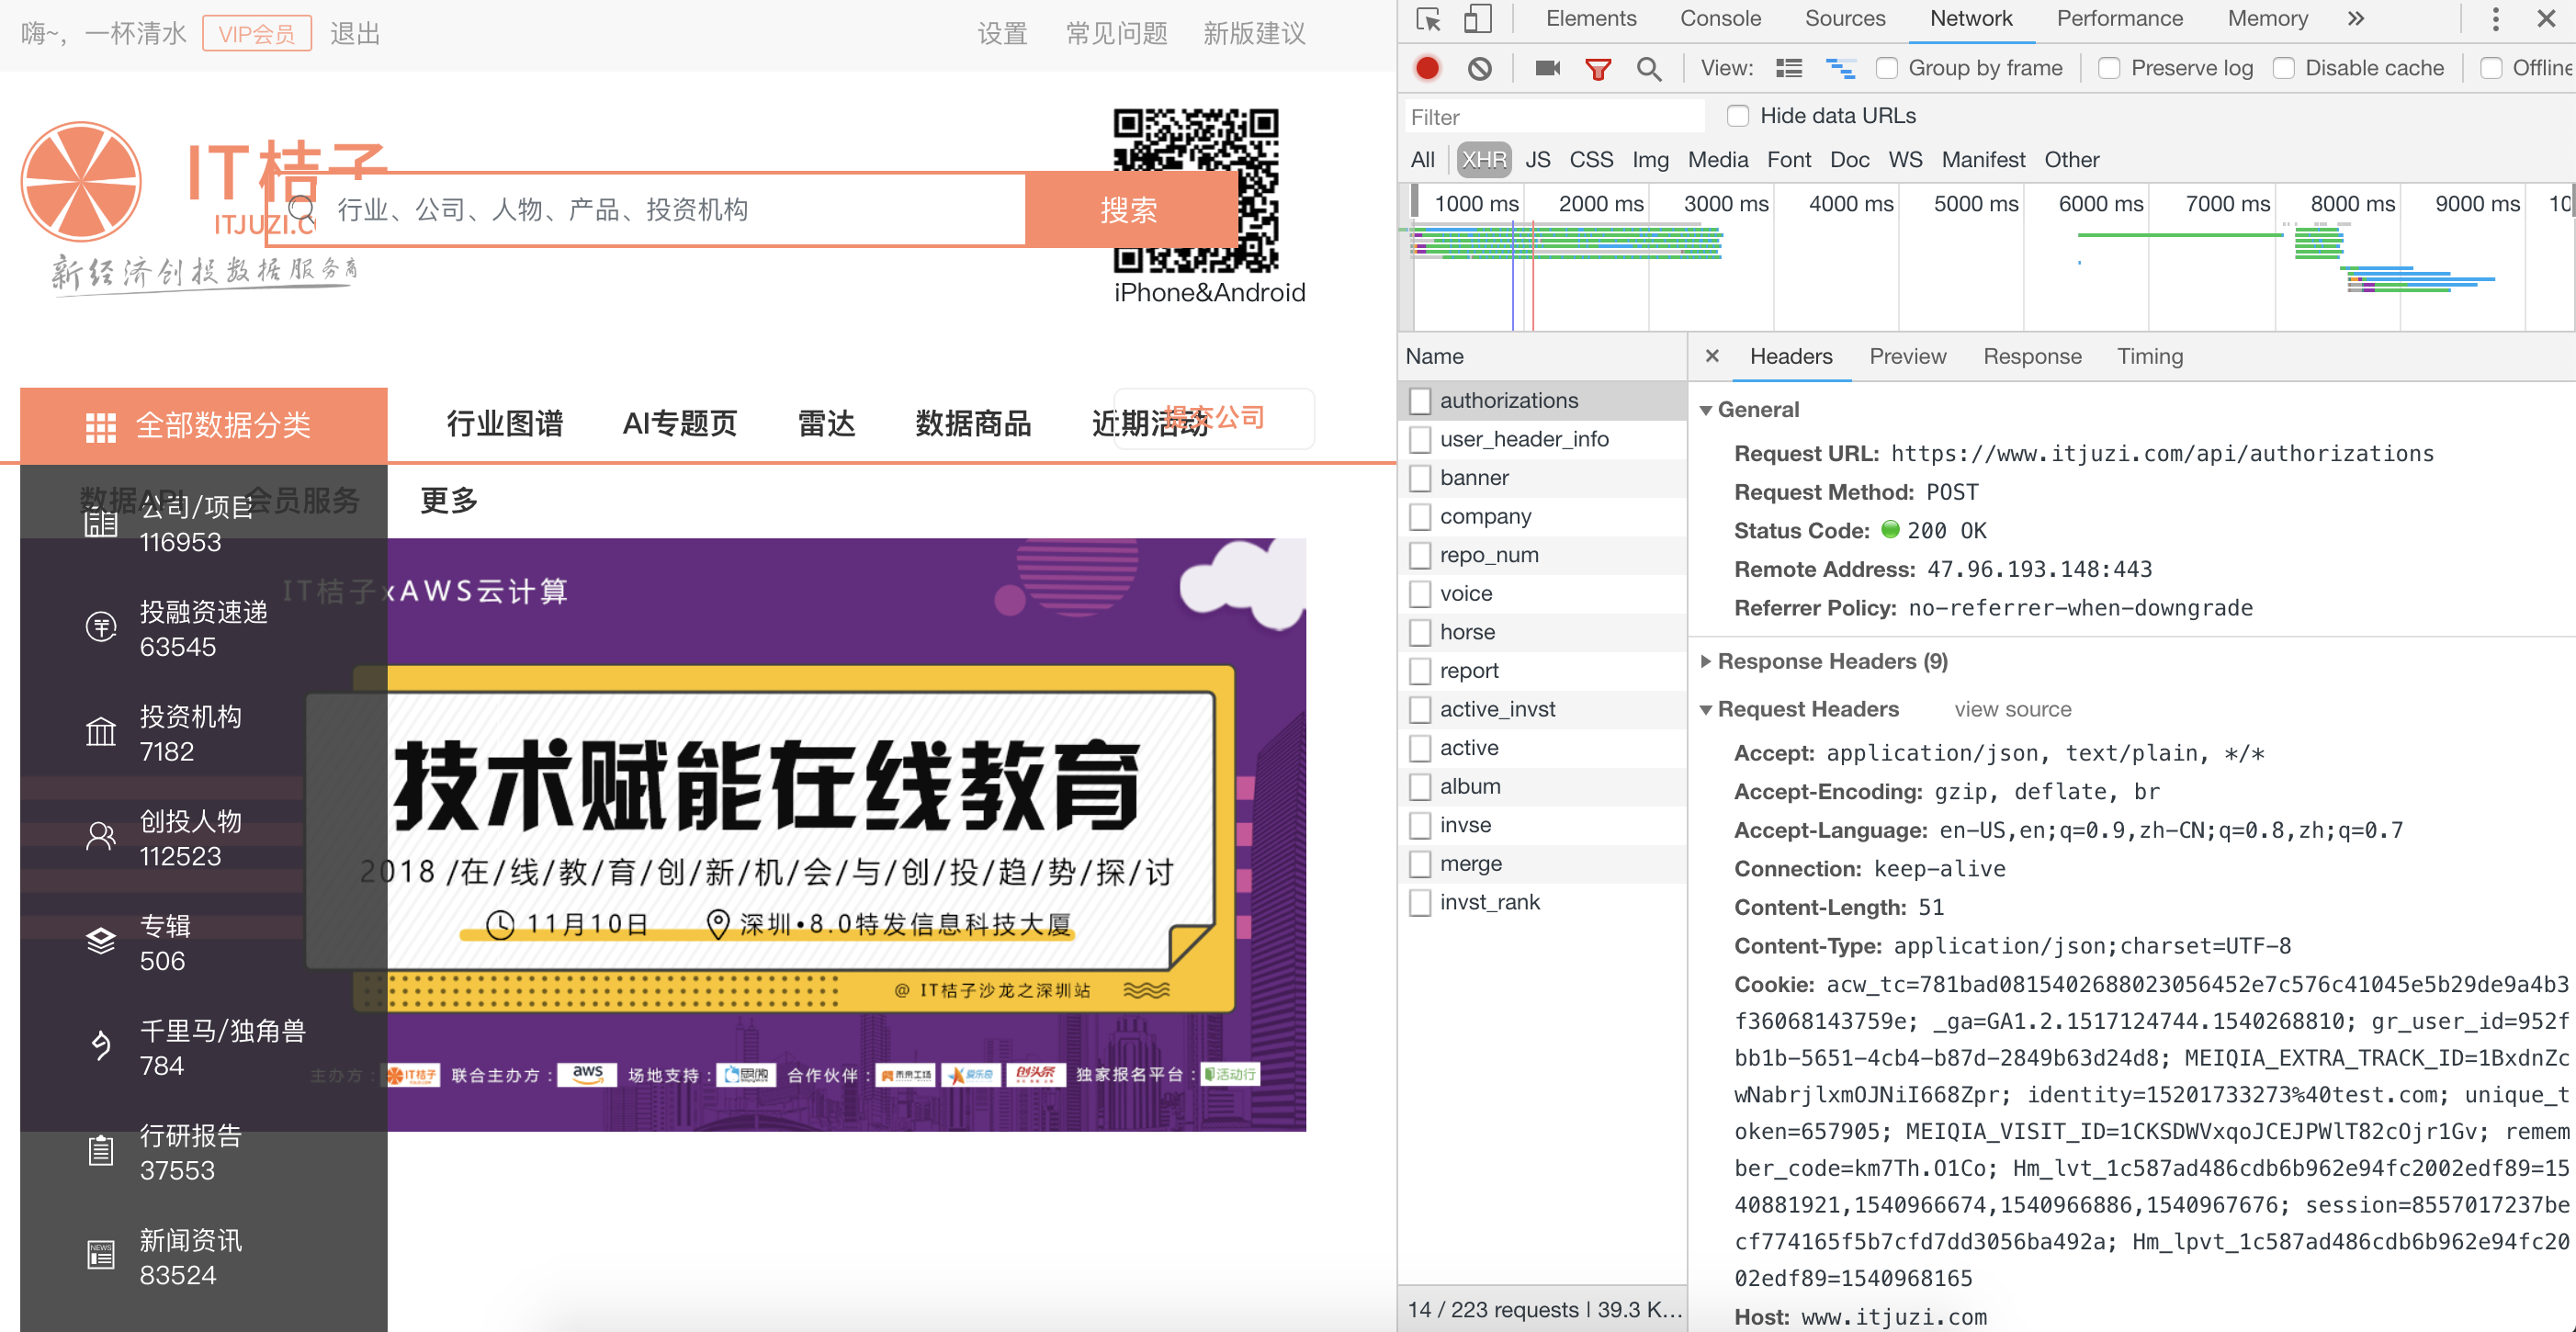Image resolution: width=2576 pixels, height=1332 pixels.
Task: Filter requests by WS type
Action: point(1904,160)
